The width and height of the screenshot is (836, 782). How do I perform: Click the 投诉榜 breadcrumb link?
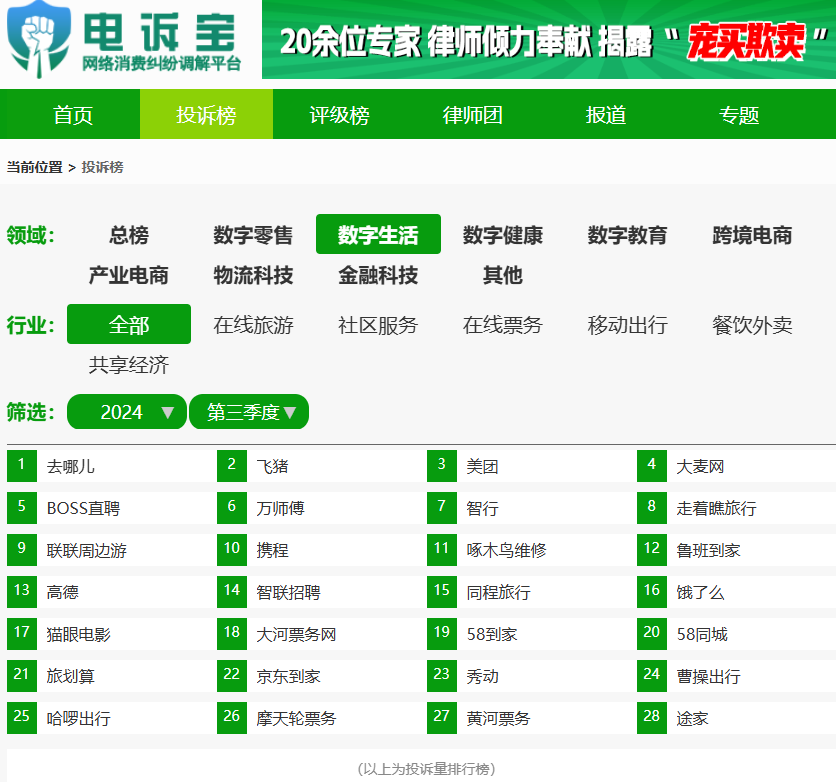tap(102, 167)
